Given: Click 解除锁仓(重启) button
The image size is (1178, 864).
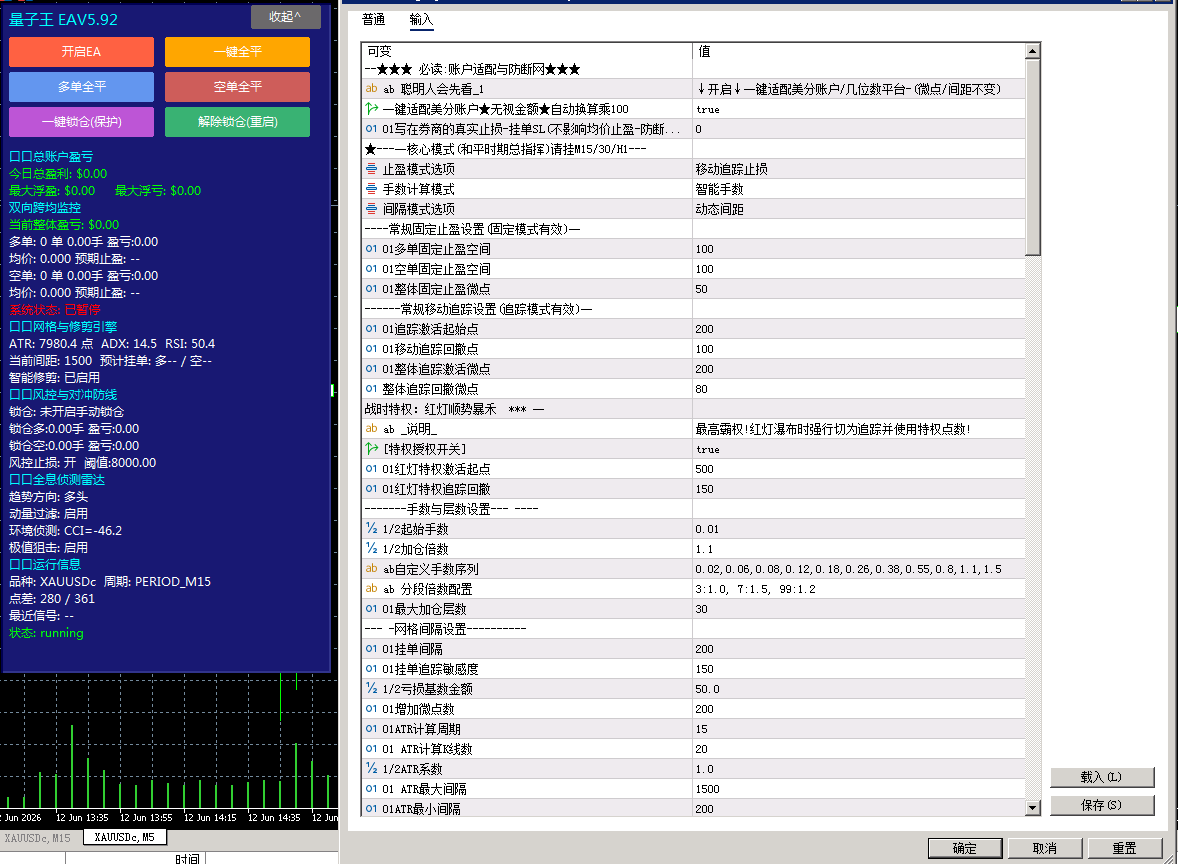Looking at the screenshot, I should click(x=237, y=122).
